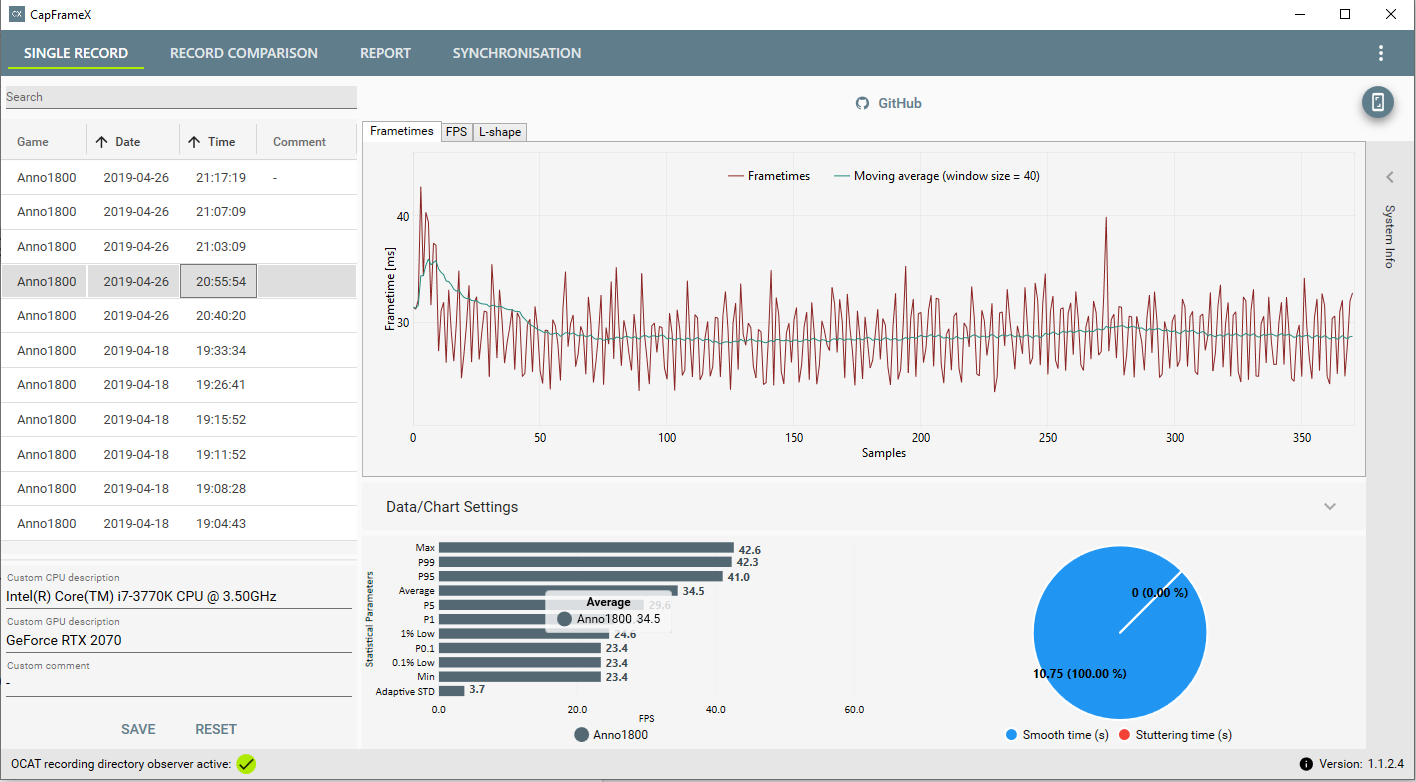Toggle the Moving average legend swatch

pyautogui.click(x=840, y=176)
